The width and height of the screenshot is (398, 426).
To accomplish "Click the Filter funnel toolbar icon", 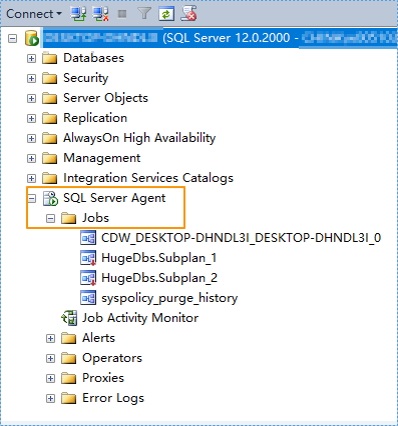I will (x=144, y=14).
